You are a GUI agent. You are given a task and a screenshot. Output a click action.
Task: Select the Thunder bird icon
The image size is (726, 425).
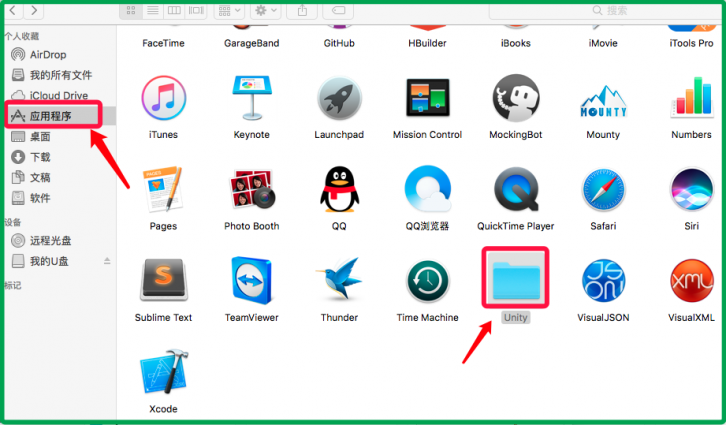point(339,279)
